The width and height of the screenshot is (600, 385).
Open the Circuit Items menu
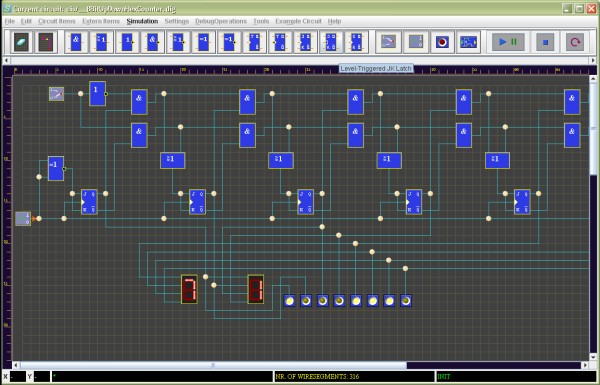pos(57,21)
